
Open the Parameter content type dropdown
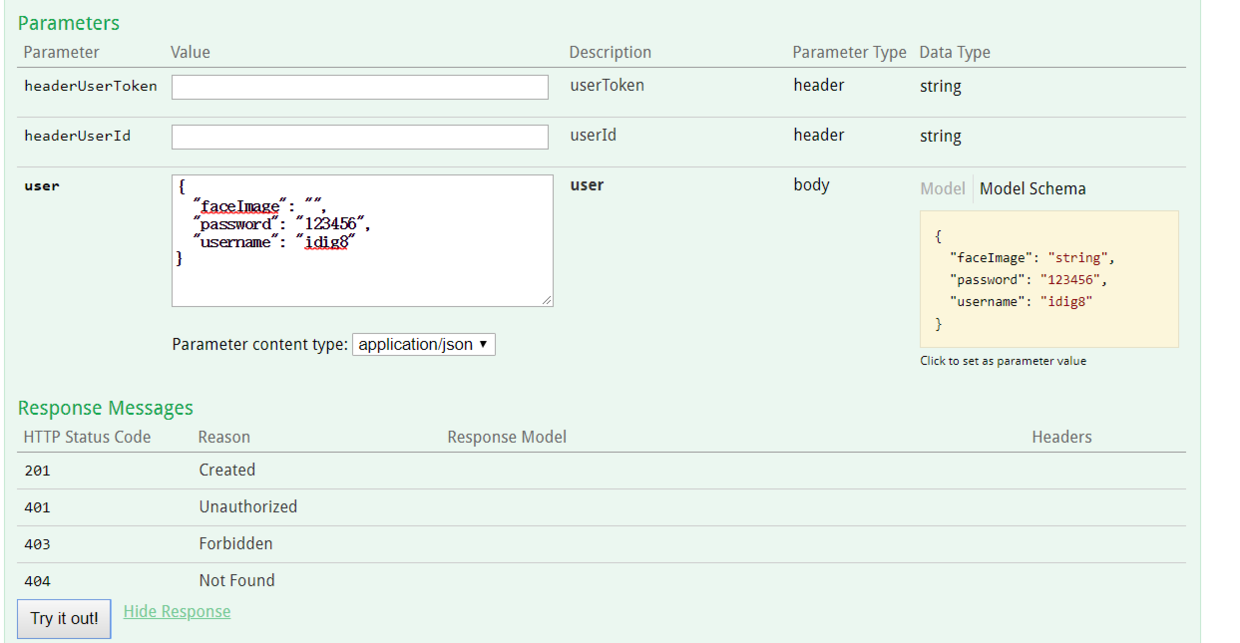pos(424,344)
